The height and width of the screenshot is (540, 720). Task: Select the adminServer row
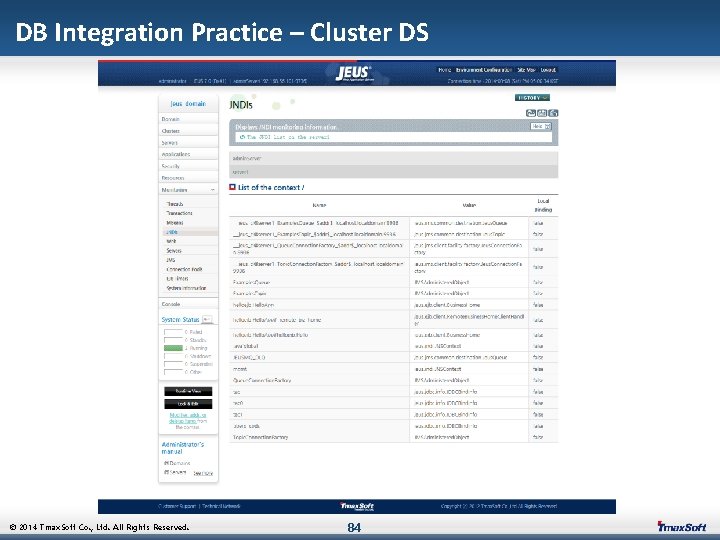point(394,158)
